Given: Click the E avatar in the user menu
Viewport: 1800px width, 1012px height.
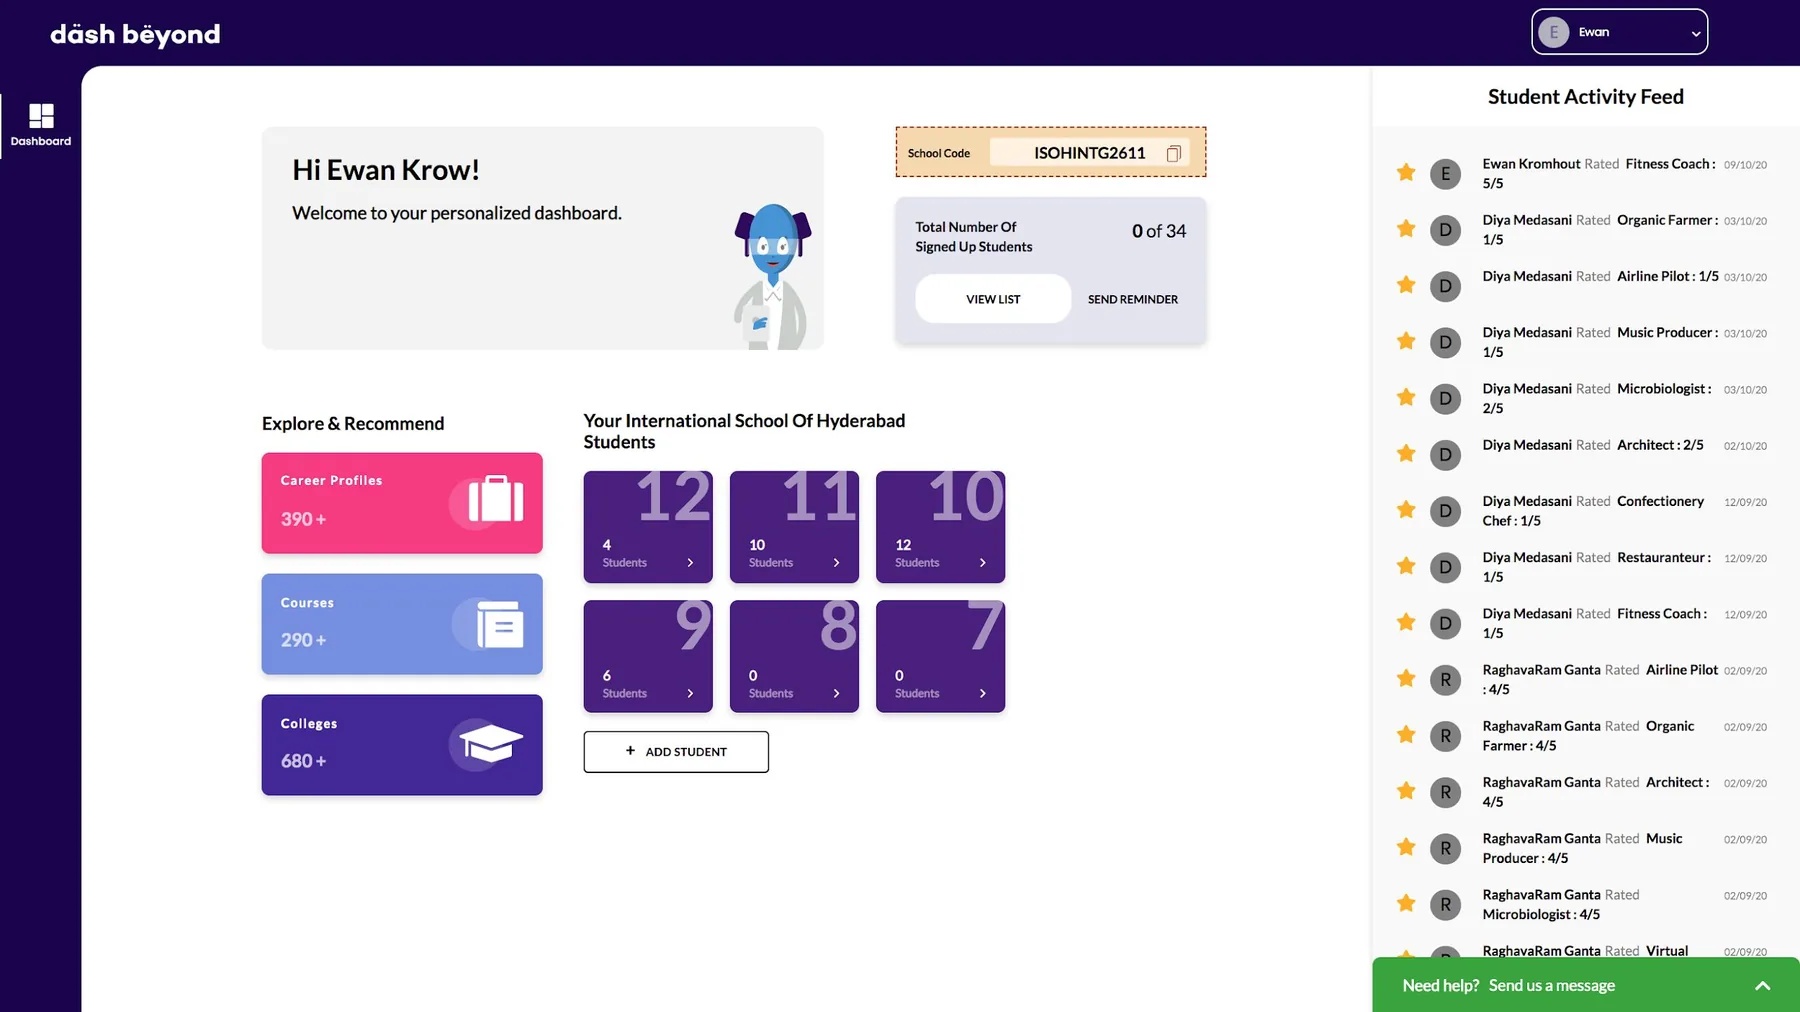Looking at the screenshot, I should tap(1553, 32).
